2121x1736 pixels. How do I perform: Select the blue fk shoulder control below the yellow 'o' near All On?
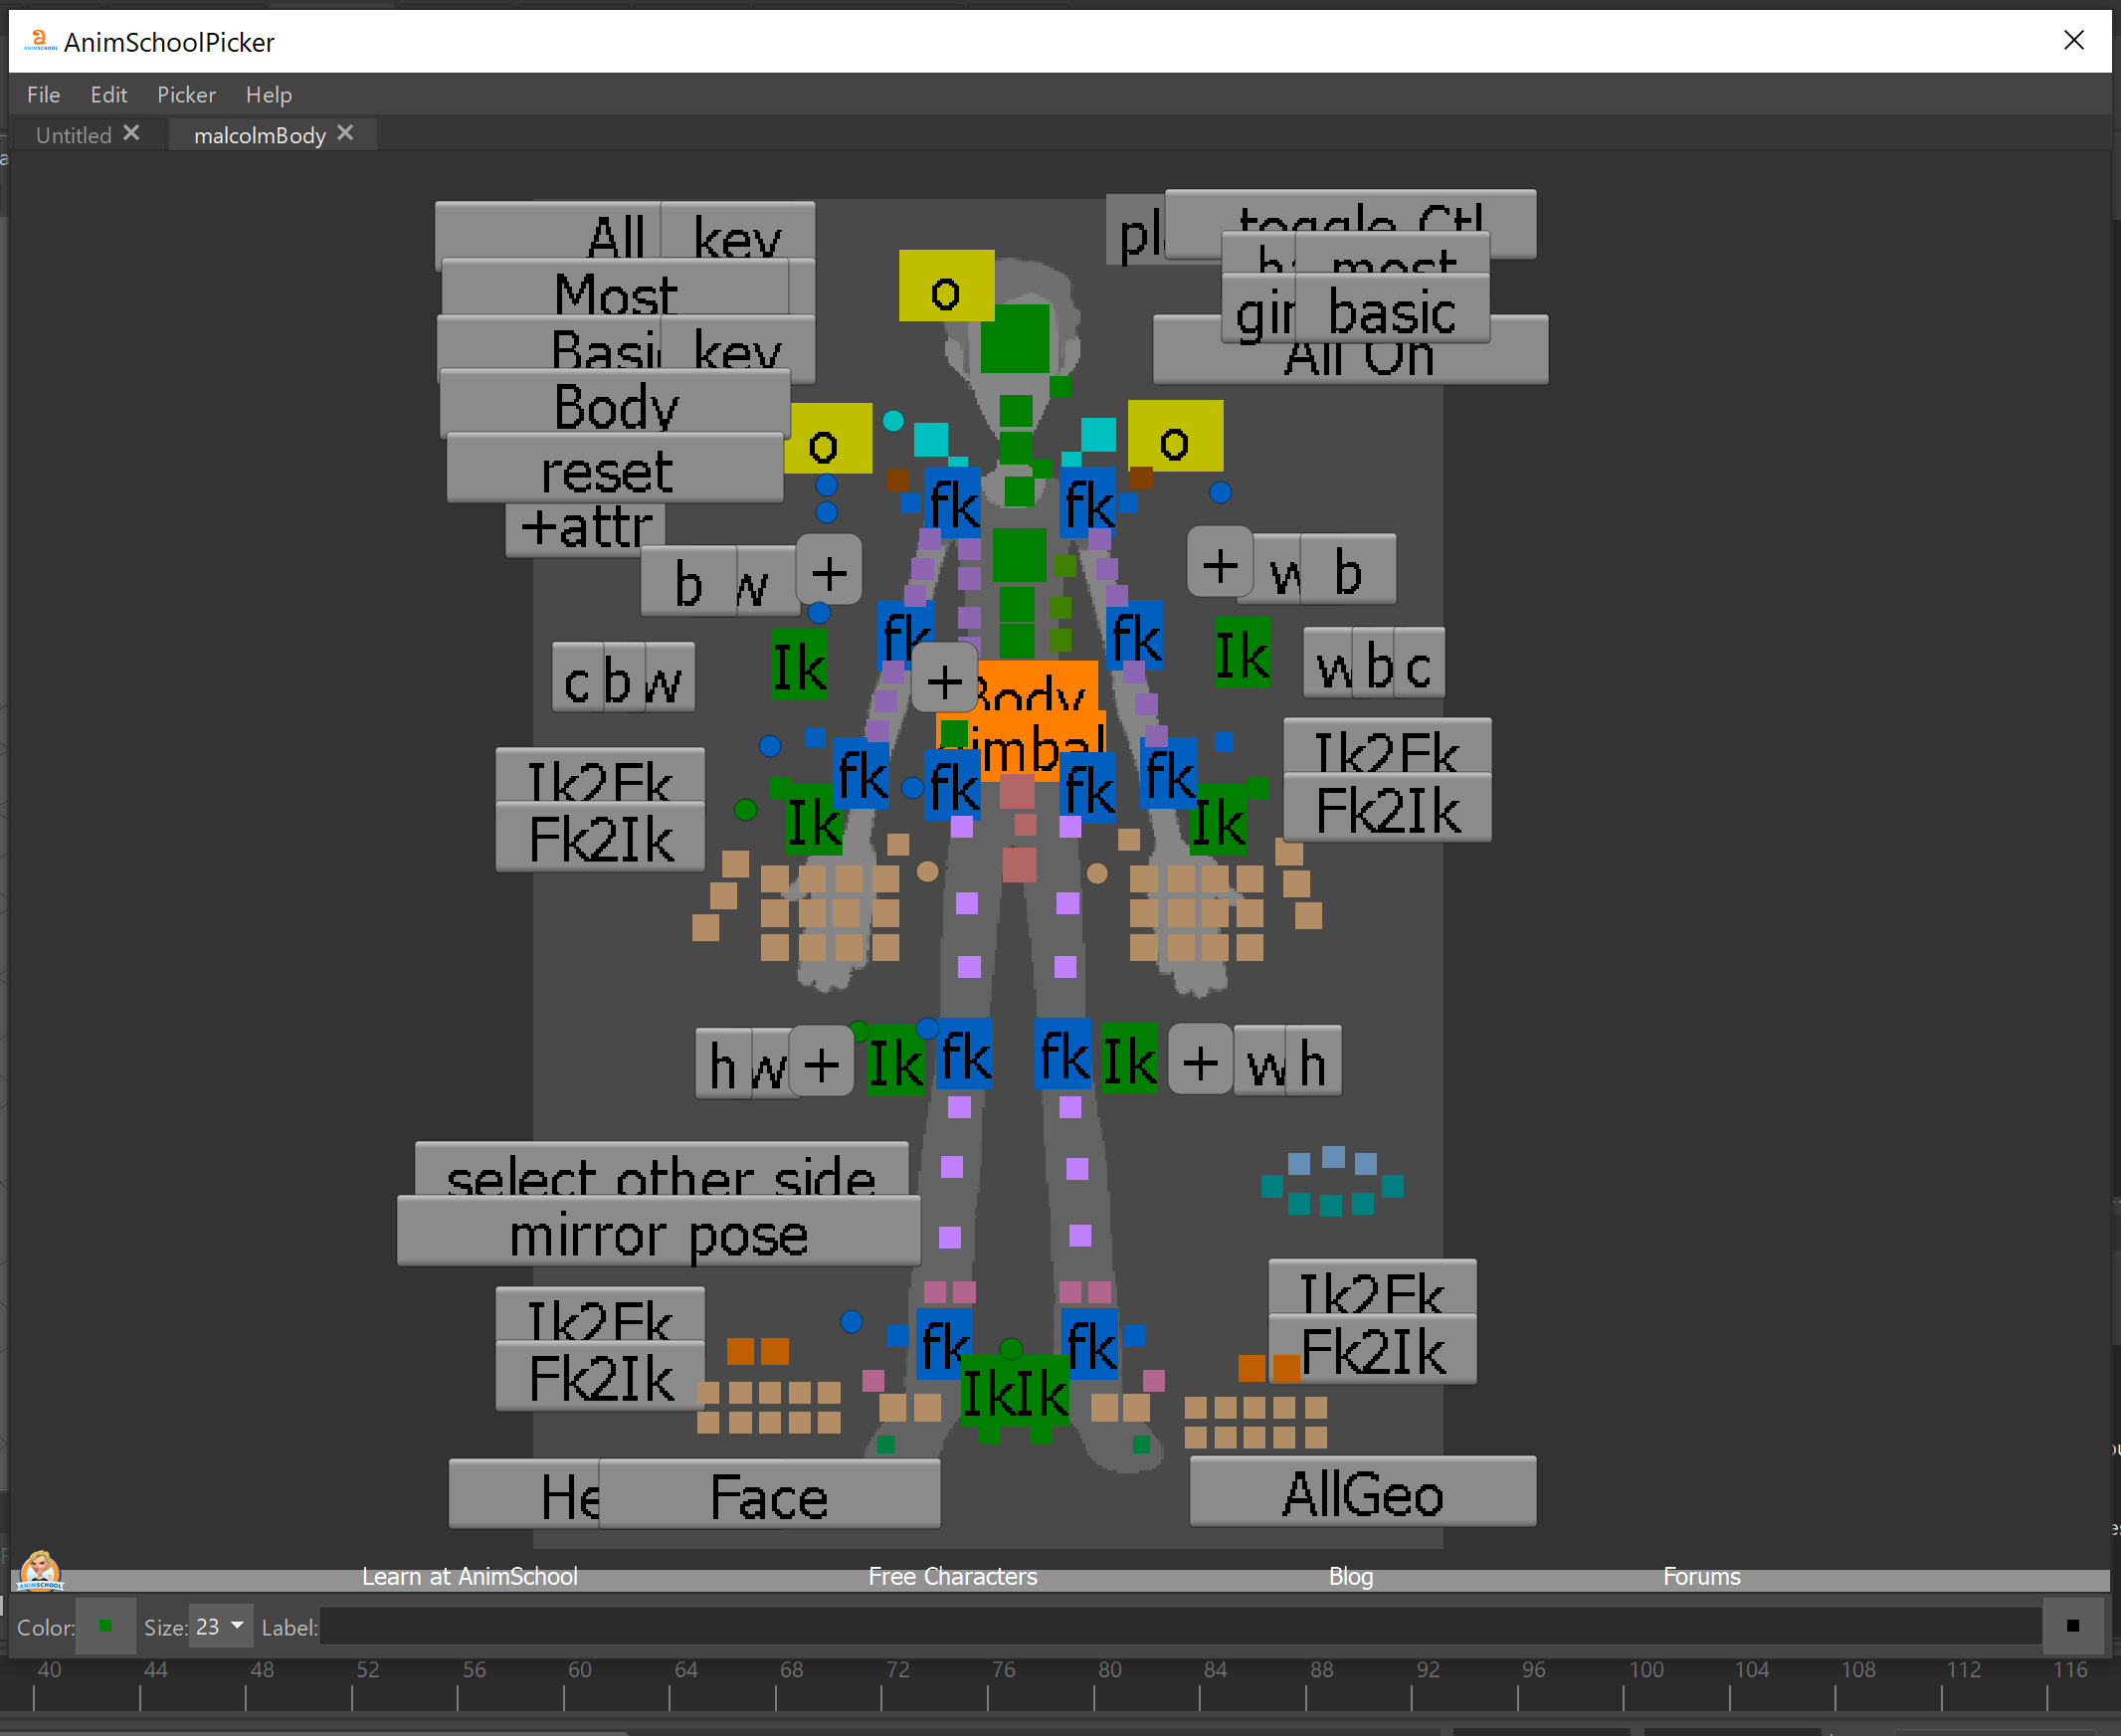(x=1088, y=503)
